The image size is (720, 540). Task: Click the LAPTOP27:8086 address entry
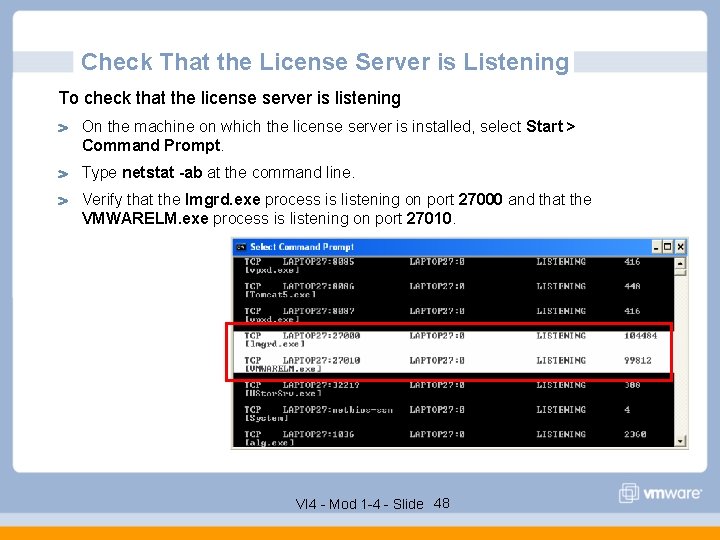point(318,286)
